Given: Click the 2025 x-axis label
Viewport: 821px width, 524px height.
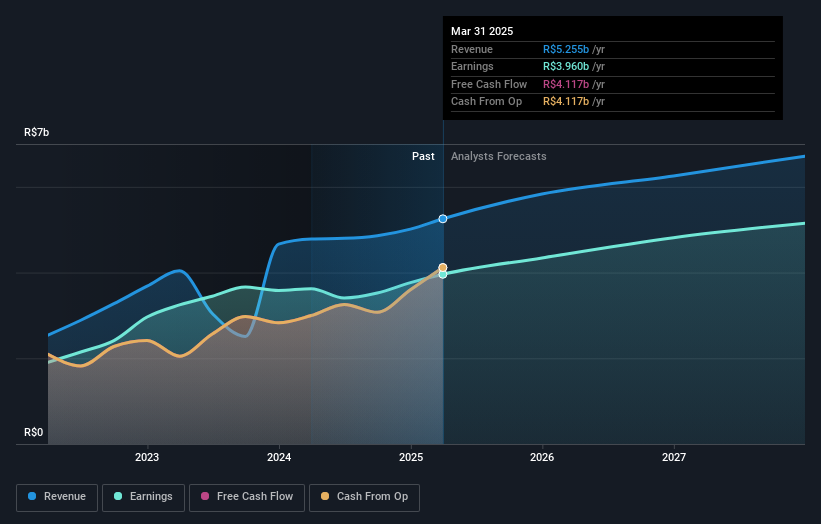Looking at the screenshot, I should pyautogui.click(x=410, y=458).
